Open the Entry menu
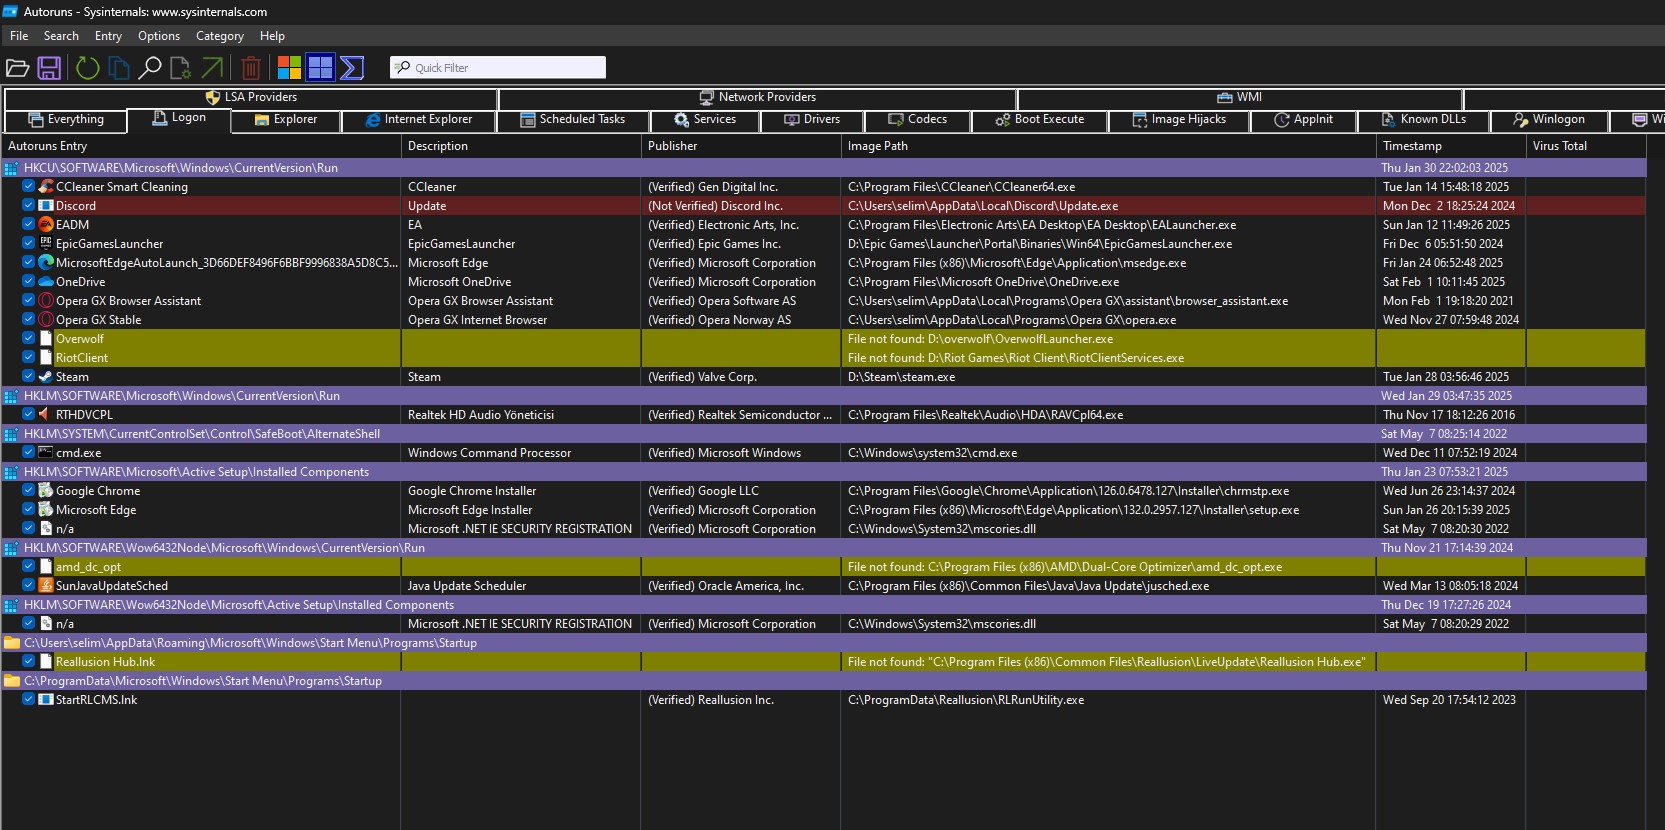Viewport: 1665px width, 830px height. pos(108,36)
